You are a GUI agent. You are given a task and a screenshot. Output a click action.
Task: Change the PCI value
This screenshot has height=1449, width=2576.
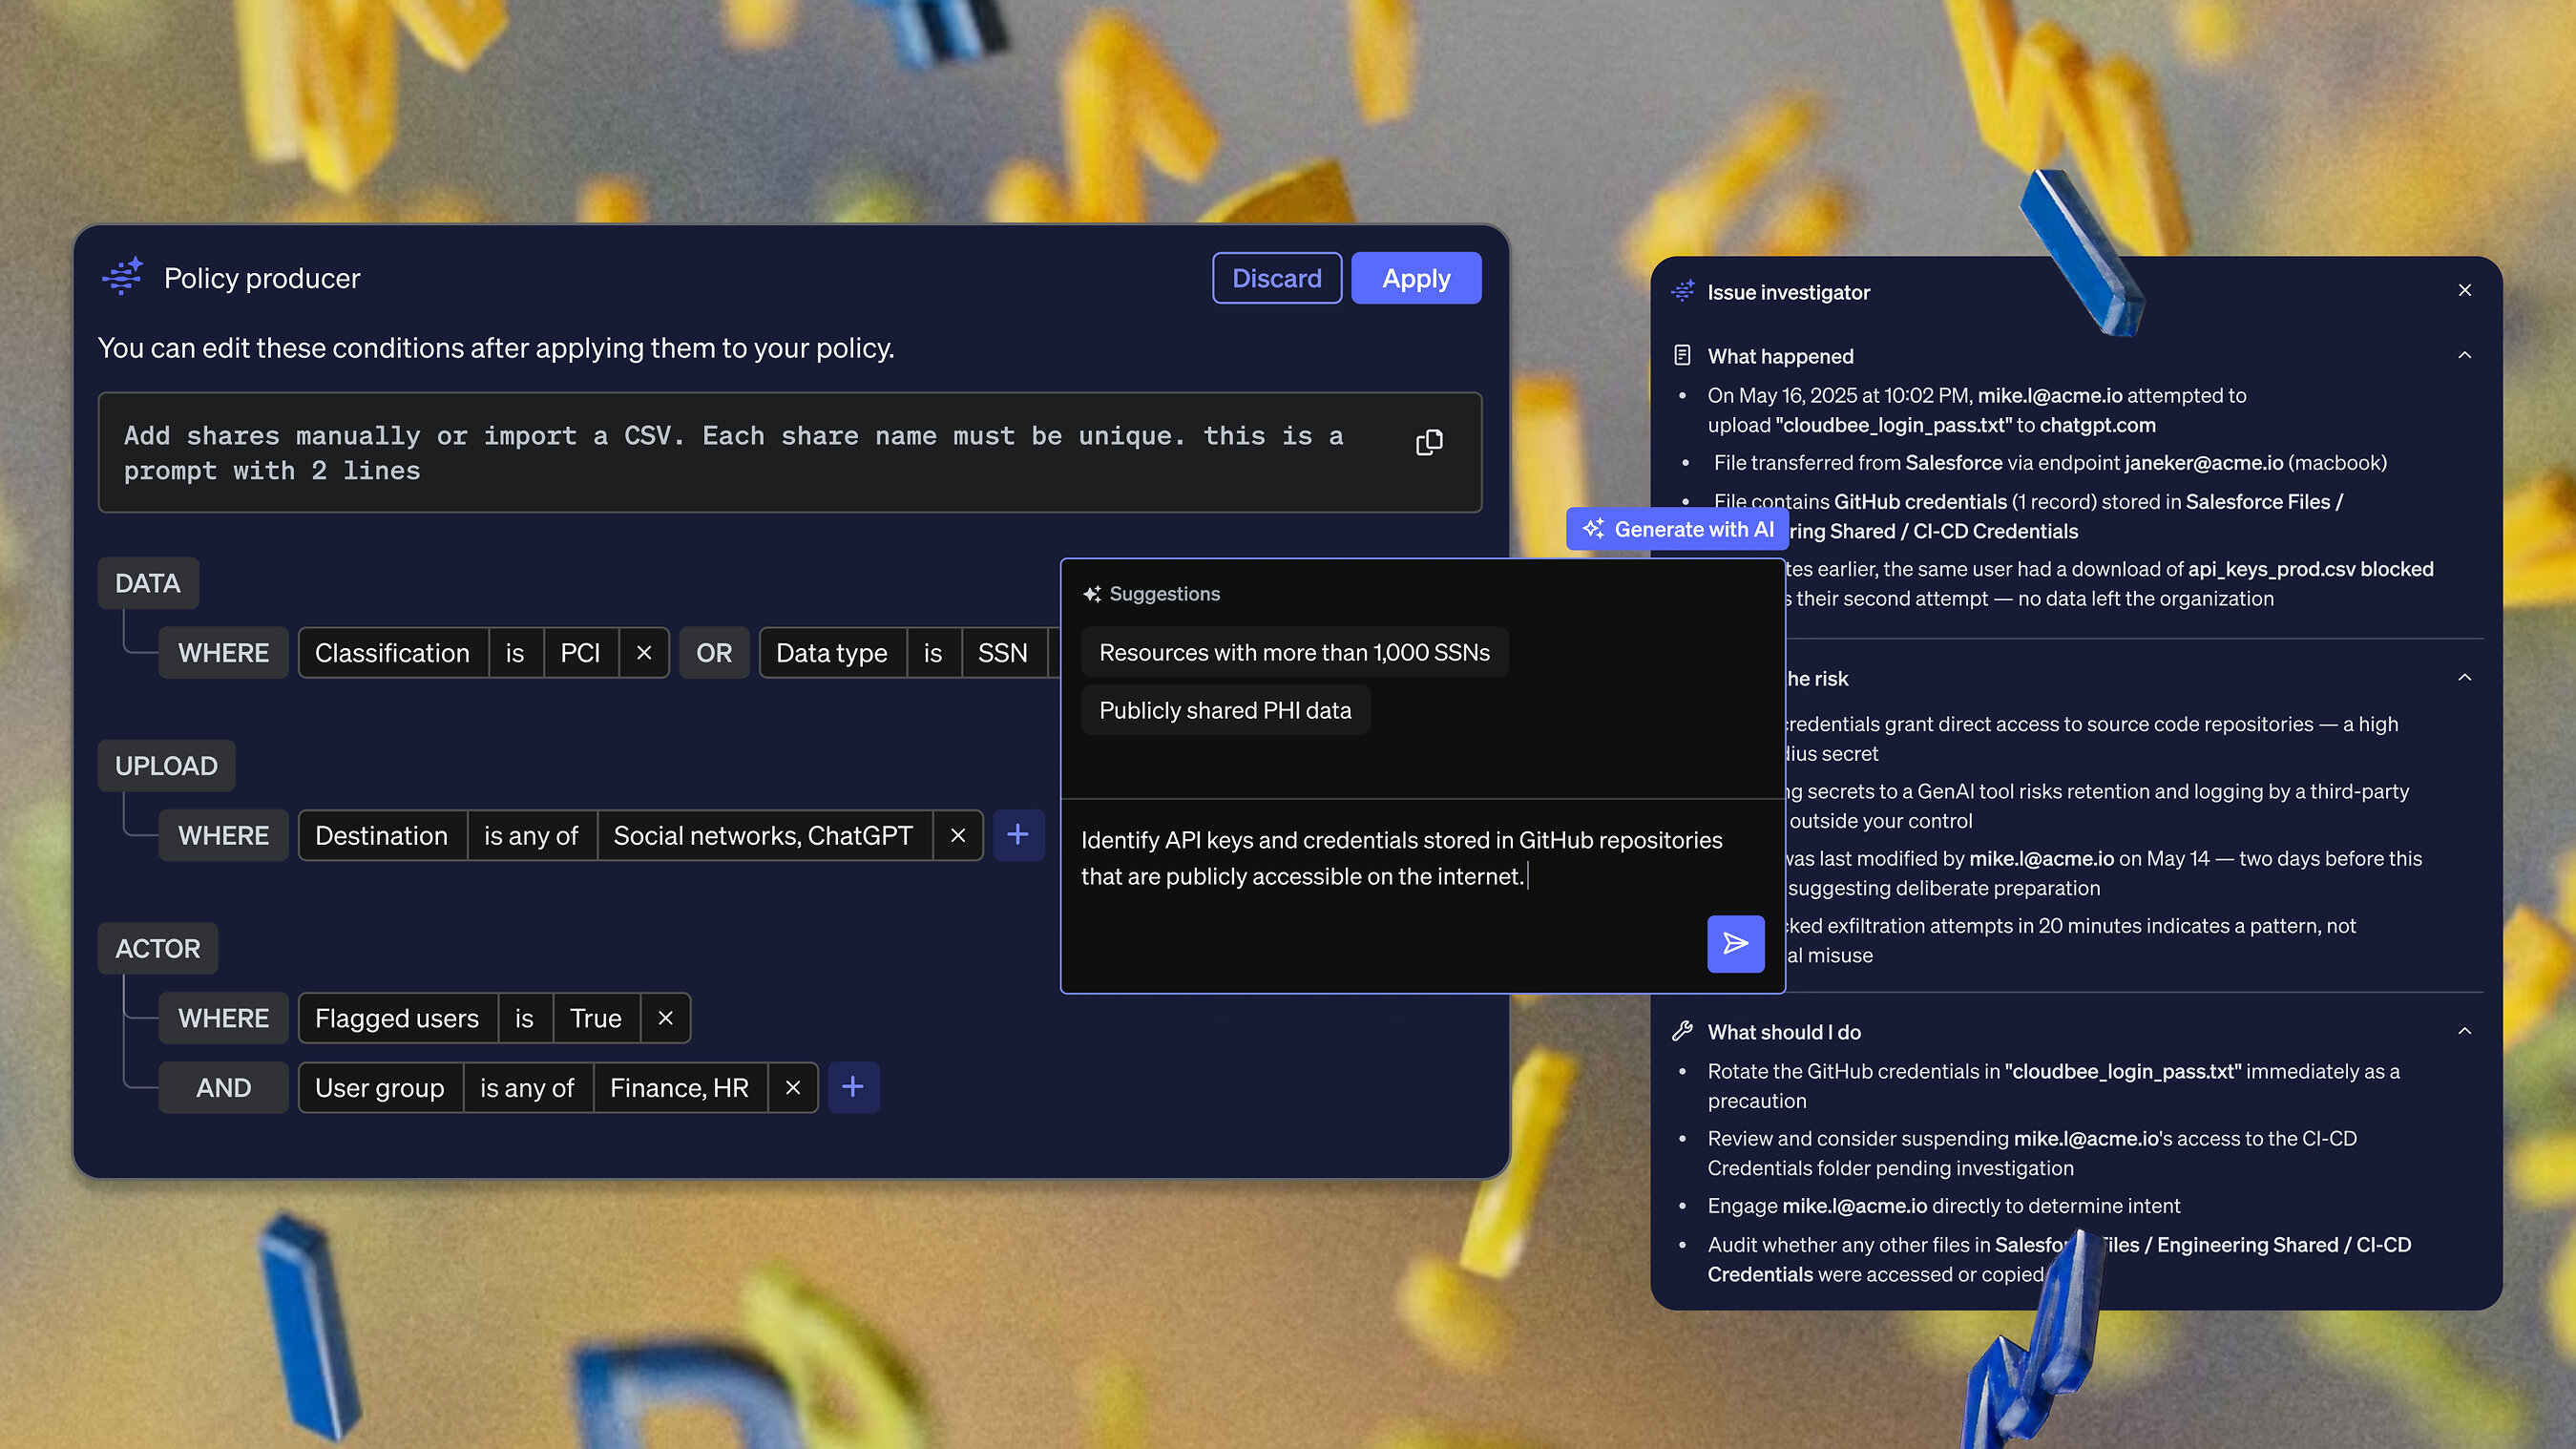point(580,653)
